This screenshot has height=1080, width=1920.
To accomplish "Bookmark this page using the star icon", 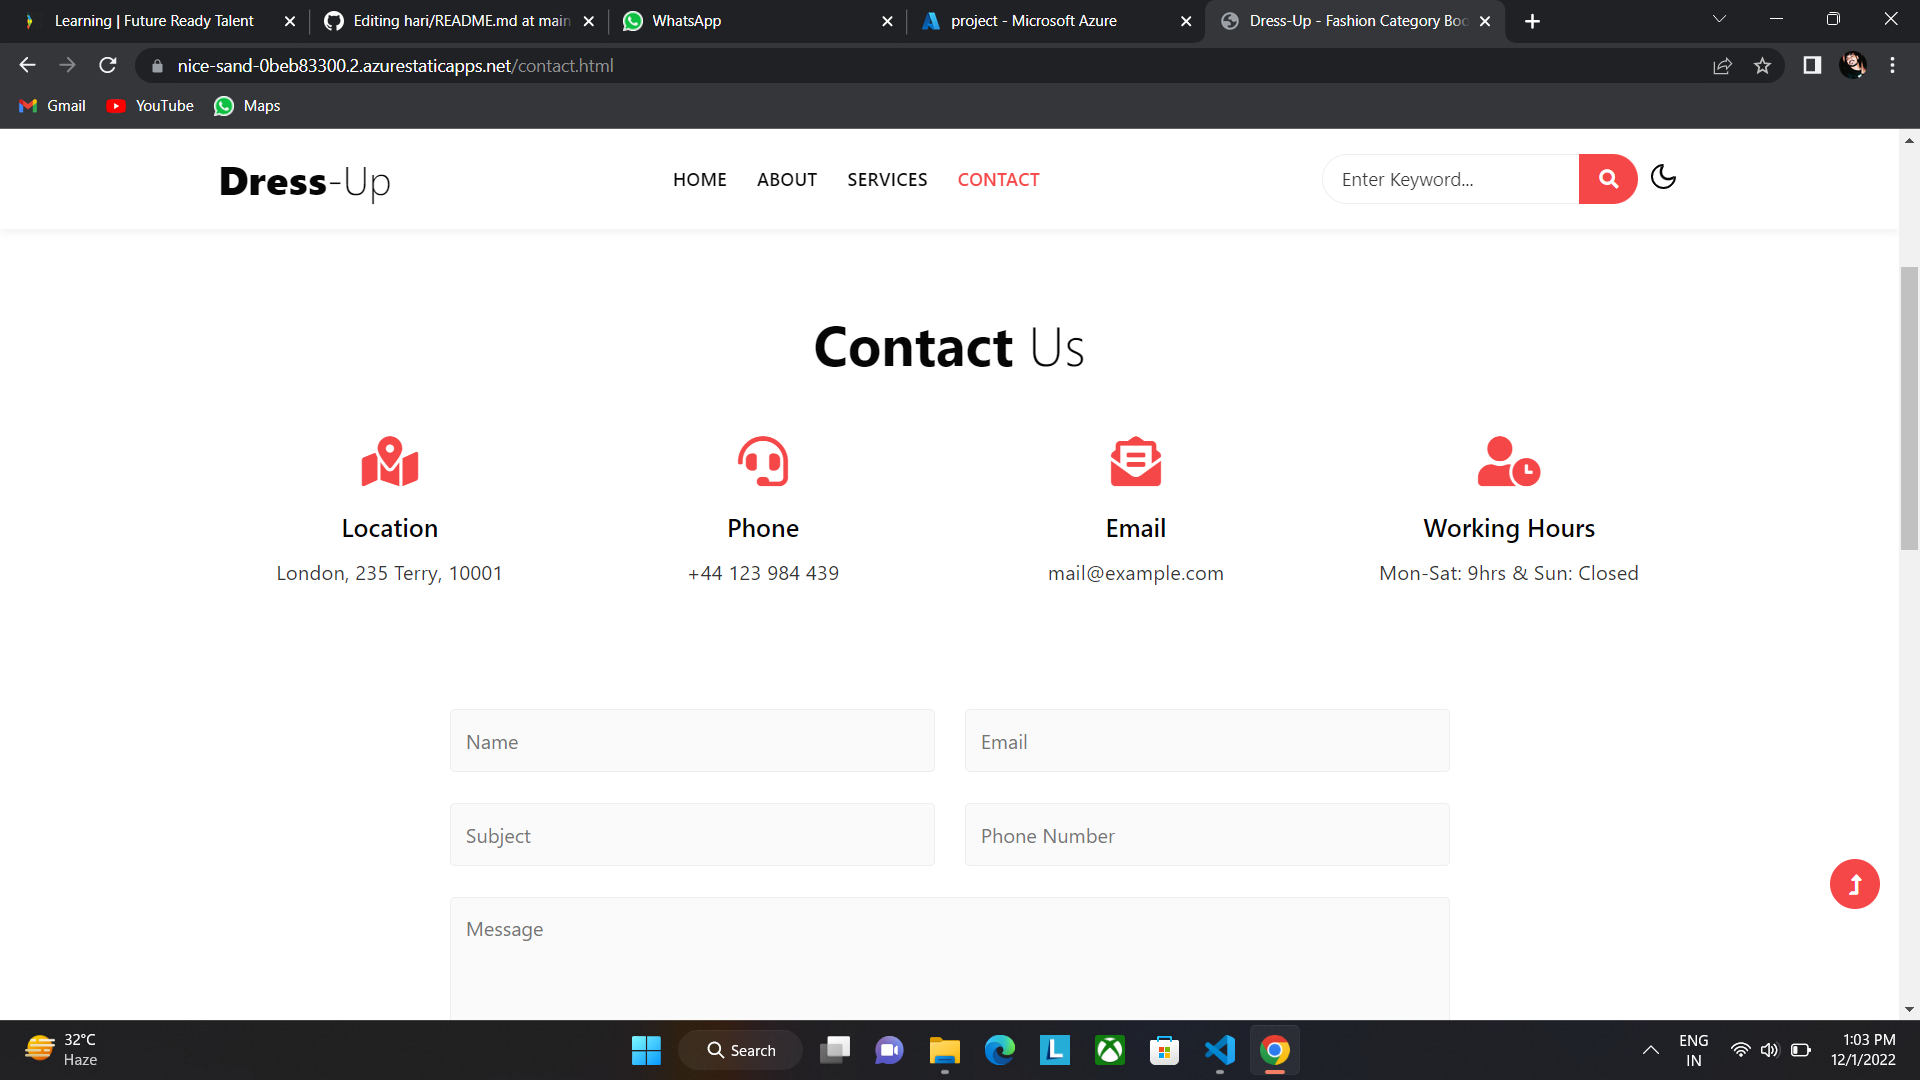I will (x=1763, y=65).
